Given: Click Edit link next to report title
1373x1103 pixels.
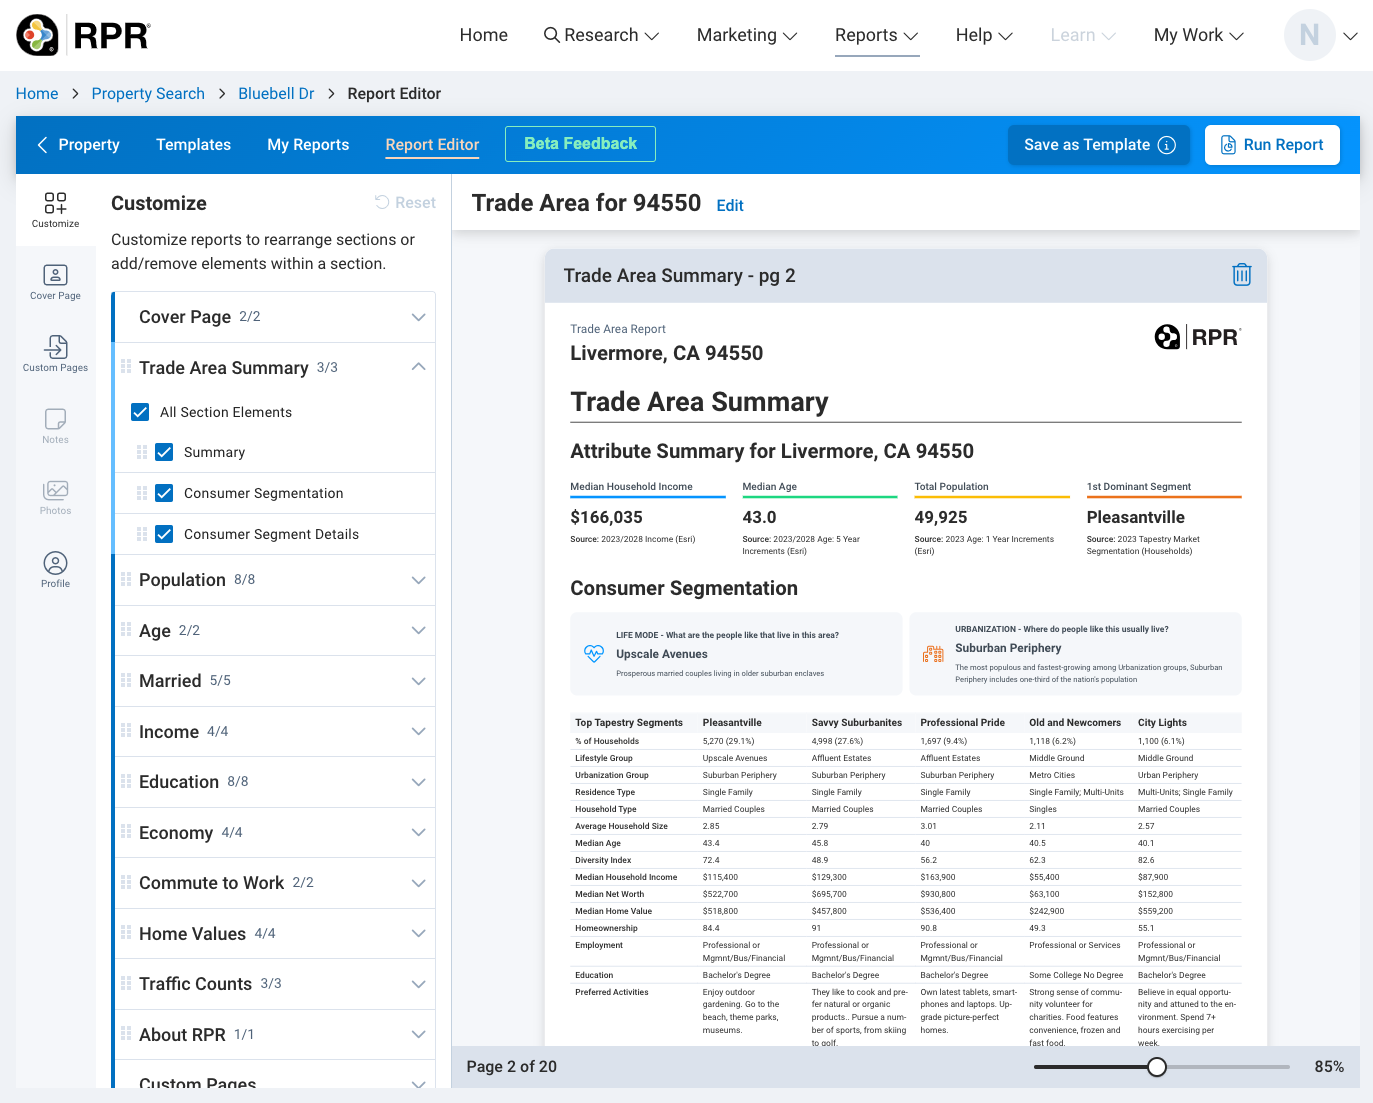Looking at the screenshot, I should (730, 206).
